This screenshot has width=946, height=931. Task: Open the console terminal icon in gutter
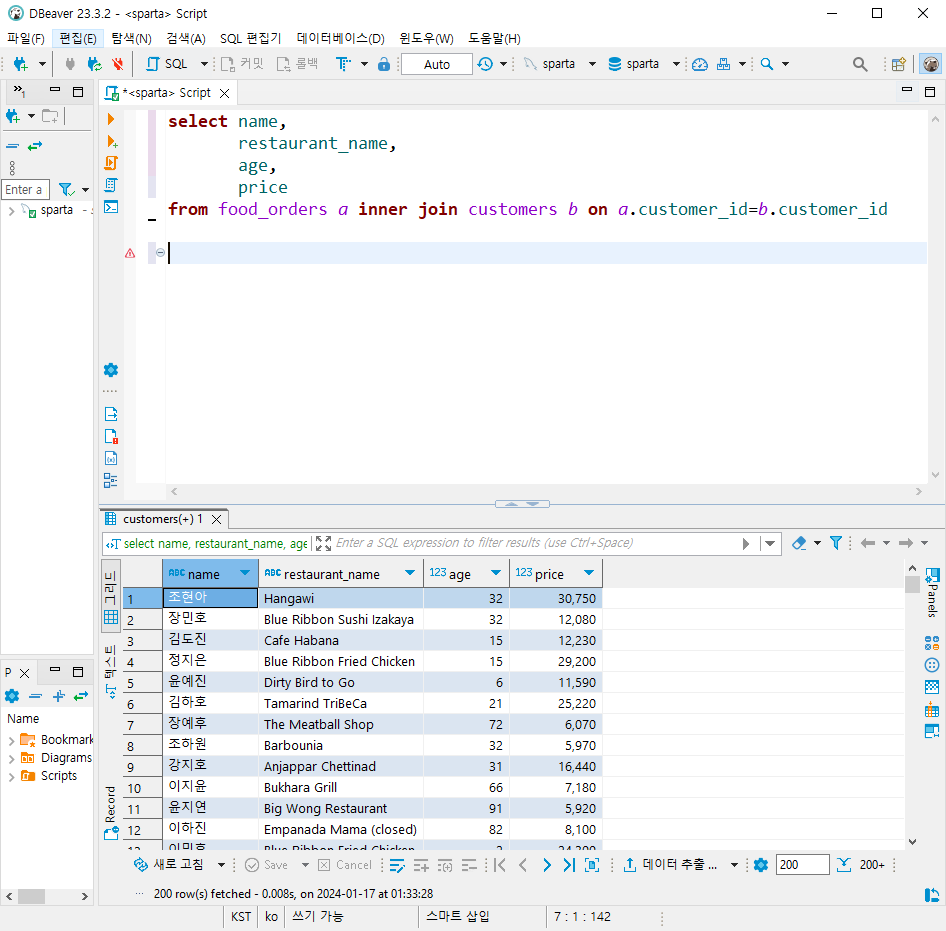111,207
